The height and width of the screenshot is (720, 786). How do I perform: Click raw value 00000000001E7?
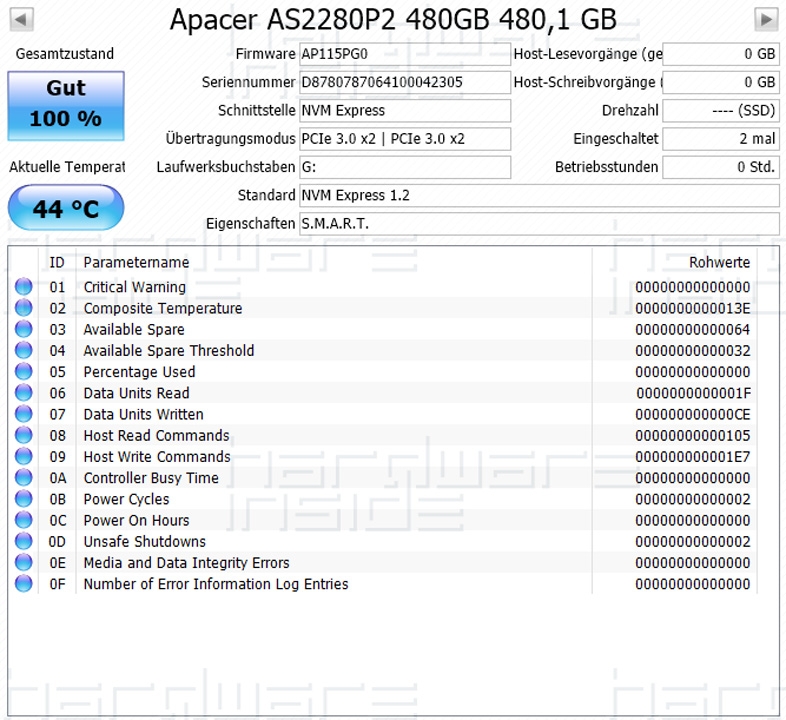[693, 457]
